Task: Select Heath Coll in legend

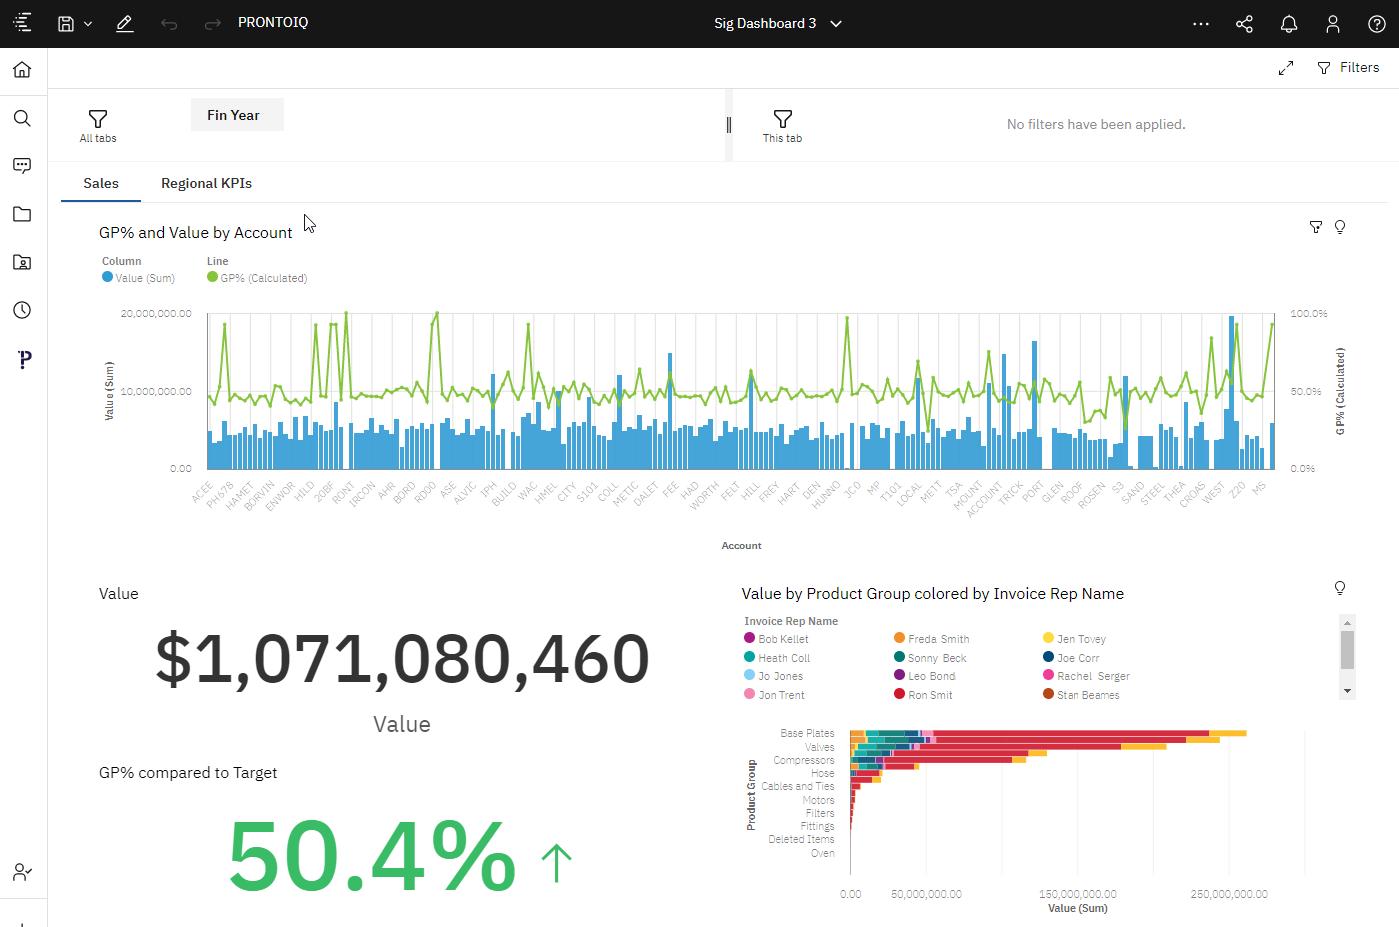Action: [x=777, y=658]
